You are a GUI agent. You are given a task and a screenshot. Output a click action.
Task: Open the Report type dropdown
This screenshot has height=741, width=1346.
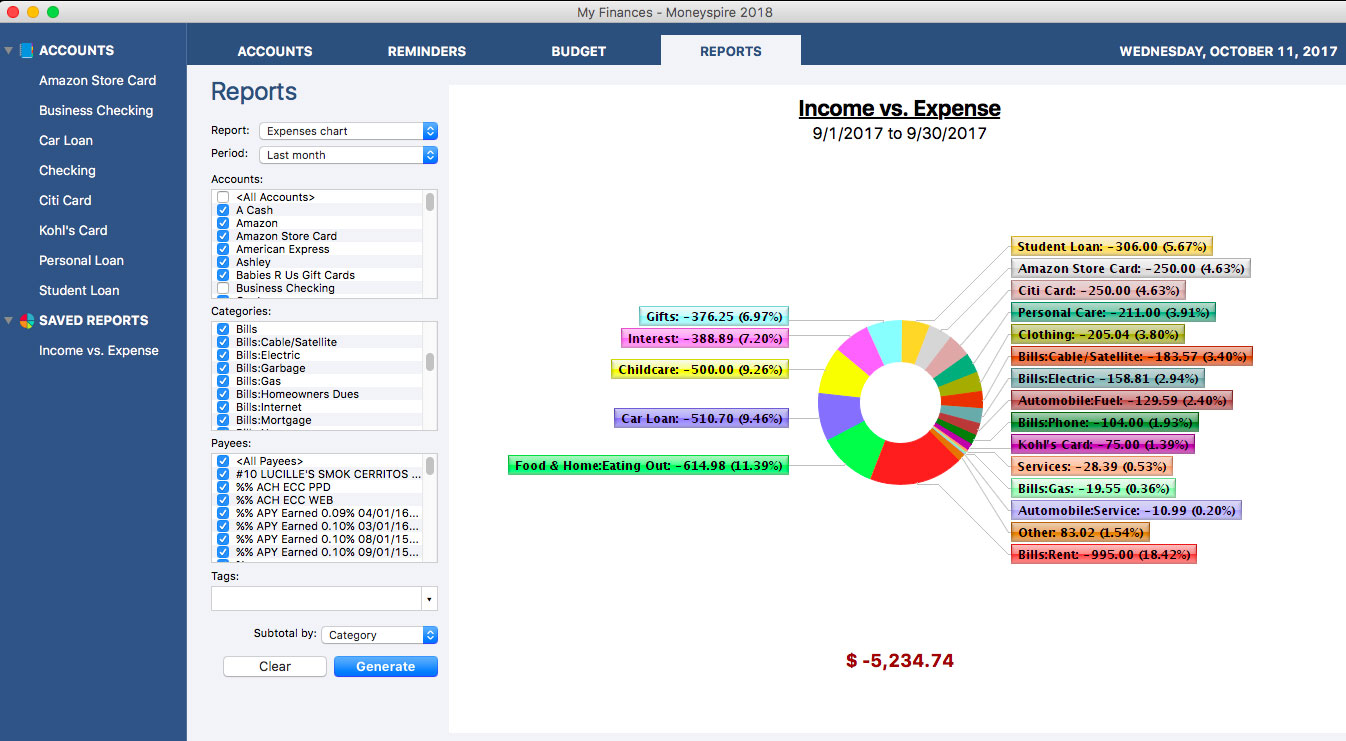coord(348,131)
